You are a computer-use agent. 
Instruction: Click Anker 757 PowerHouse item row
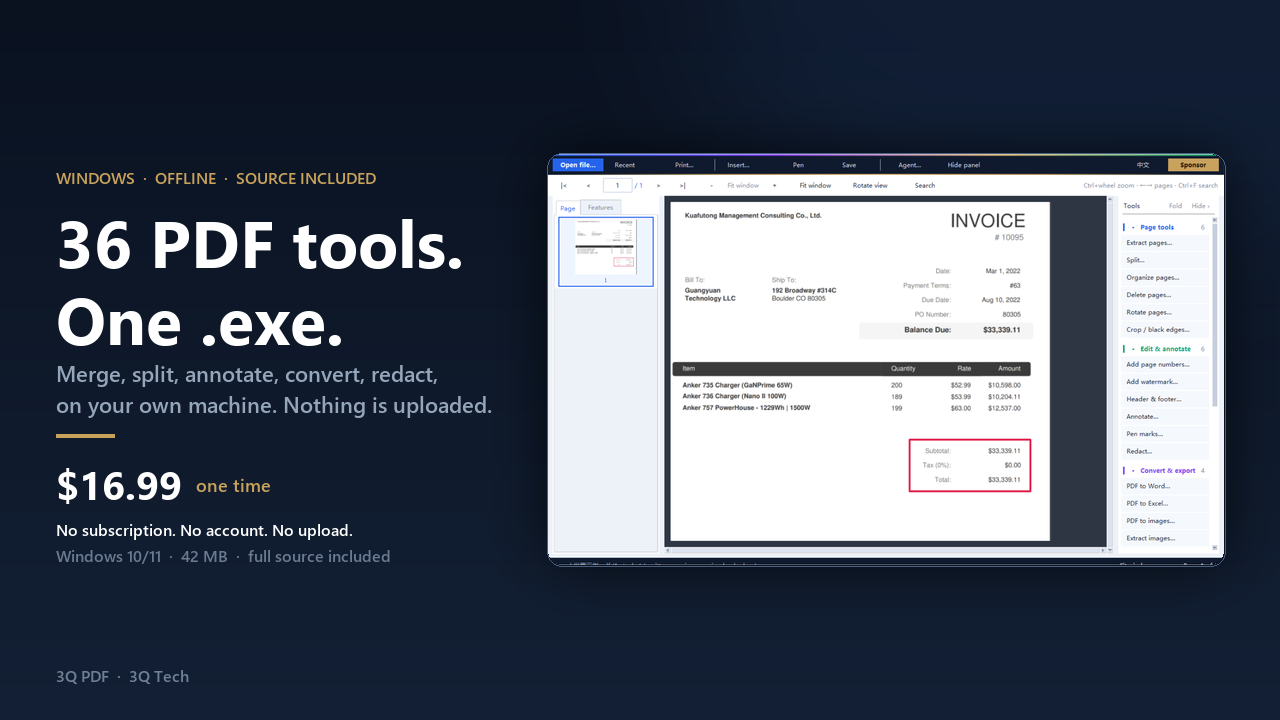(851, 408)
